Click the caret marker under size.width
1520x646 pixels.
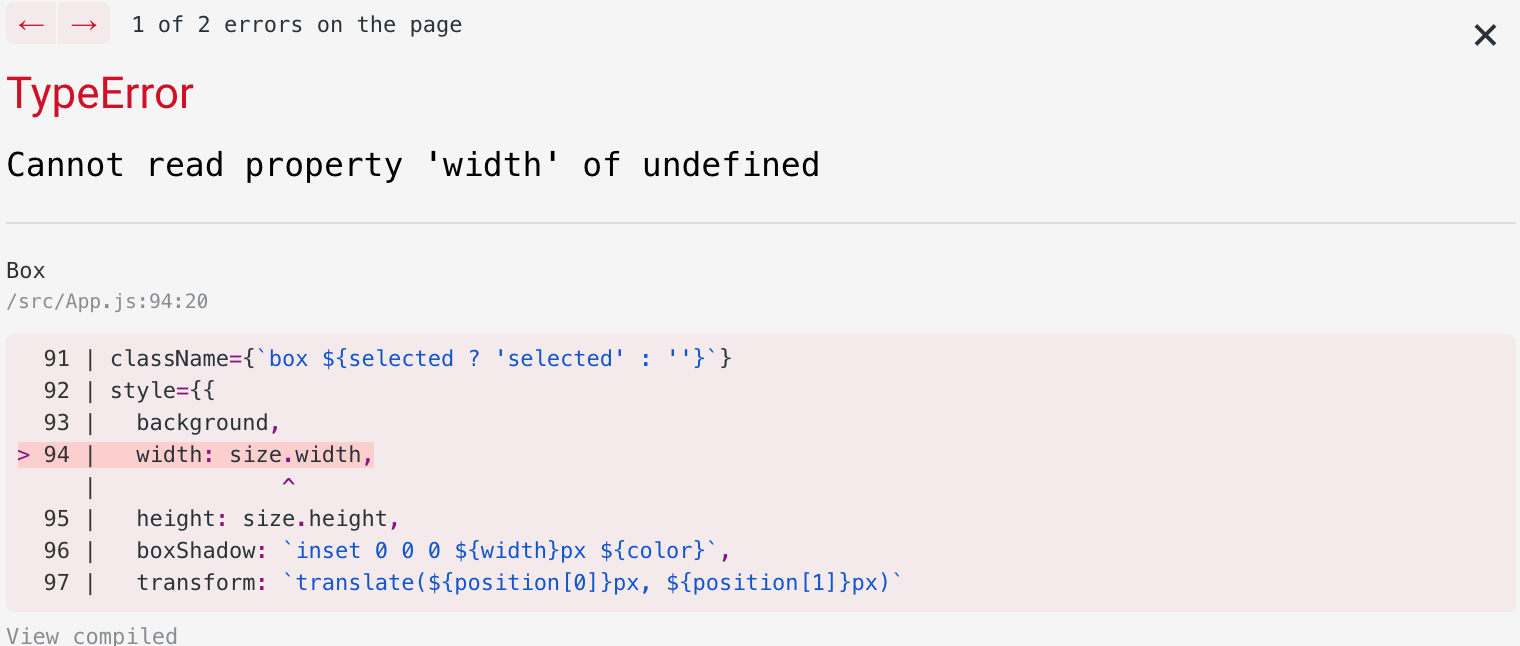(x=288, y=484)
